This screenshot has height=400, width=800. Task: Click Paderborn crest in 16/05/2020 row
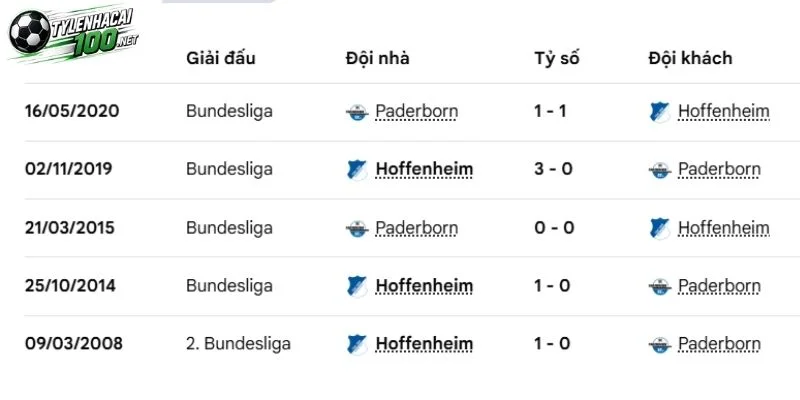click(357, 112)
